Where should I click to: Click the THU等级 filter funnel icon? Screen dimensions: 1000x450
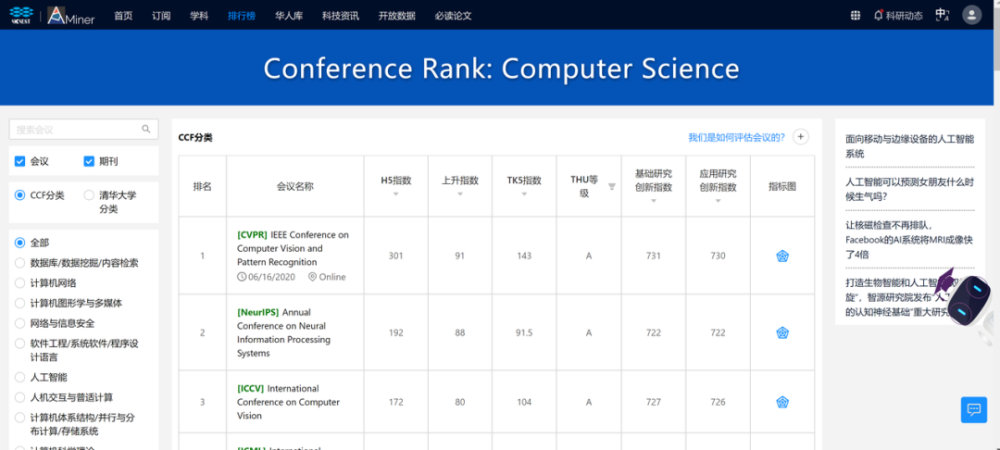click(x=612, y=187)
